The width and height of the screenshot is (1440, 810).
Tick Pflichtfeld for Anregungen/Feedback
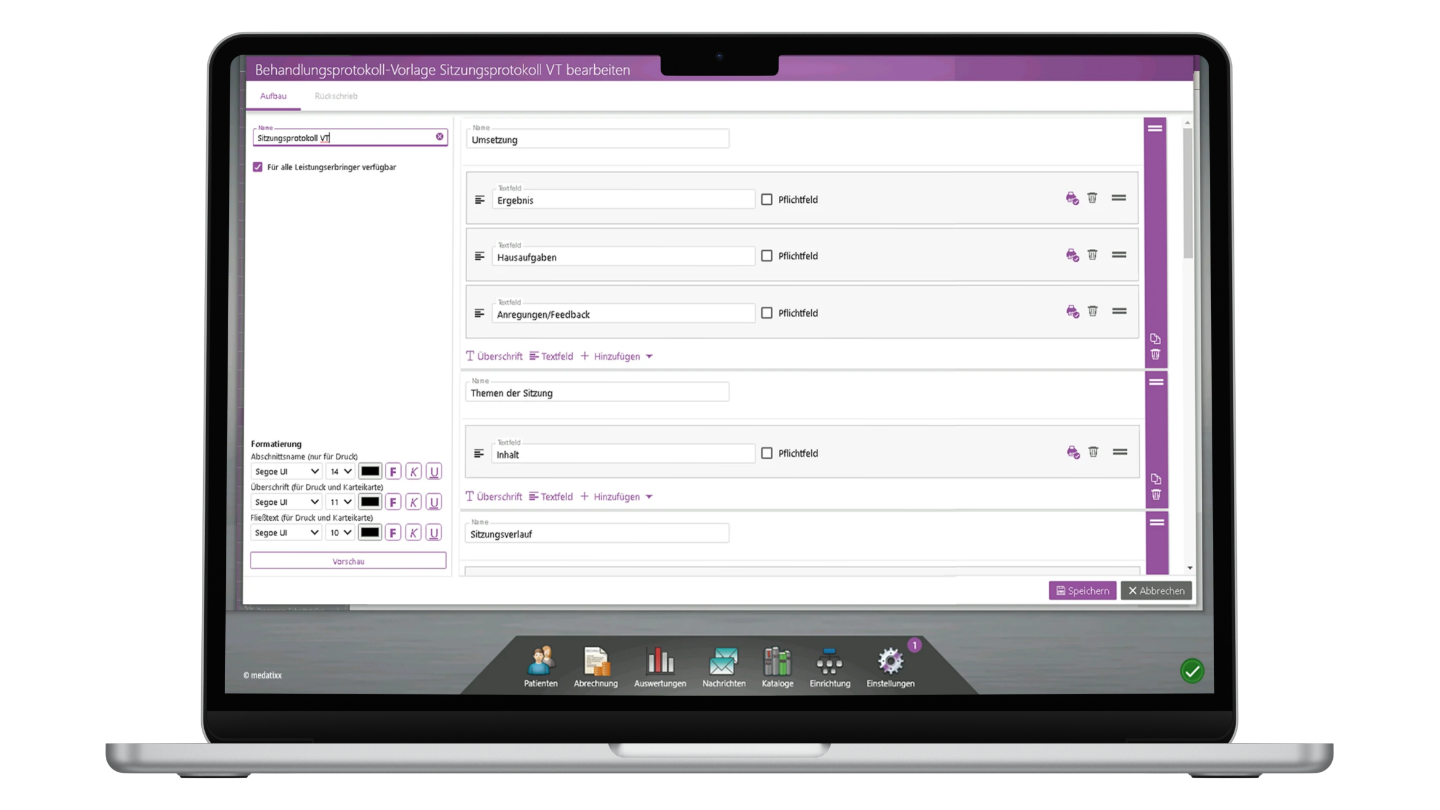(767, 313)
